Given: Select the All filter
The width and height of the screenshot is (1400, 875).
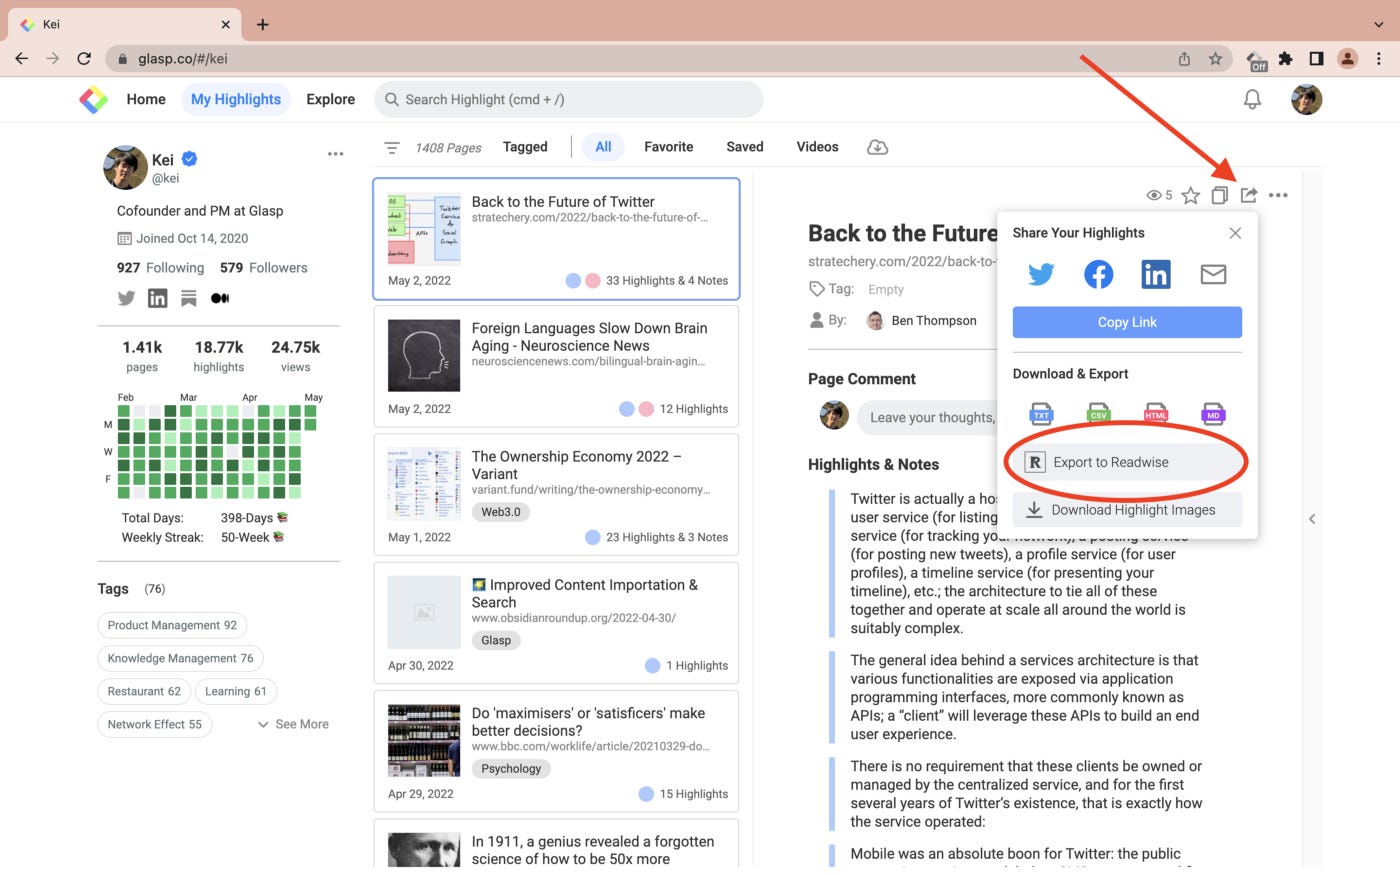Looking at the screenshot, I should 603,147.
